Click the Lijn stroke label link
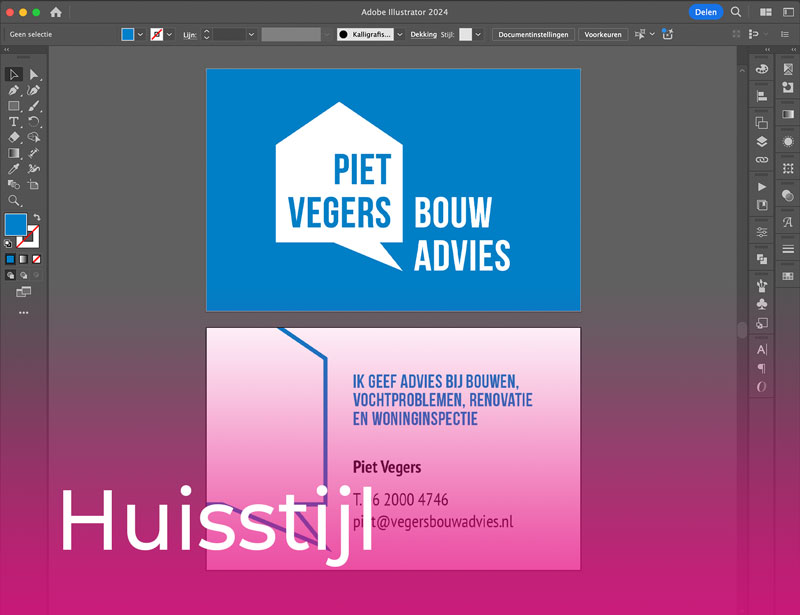Viewport: 800px width, 615px height. (x=190, y=35)
